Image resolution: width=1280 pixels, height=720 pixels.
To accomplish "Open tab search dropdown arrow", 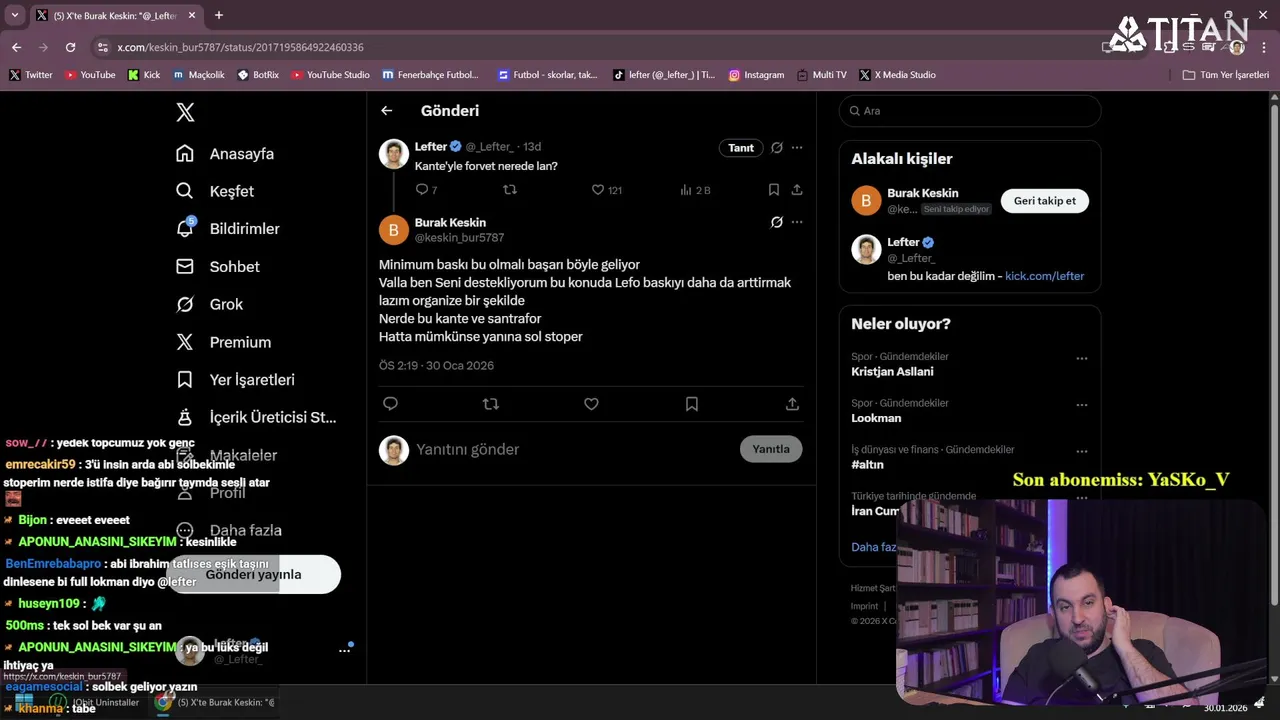I will coord(15,15).
